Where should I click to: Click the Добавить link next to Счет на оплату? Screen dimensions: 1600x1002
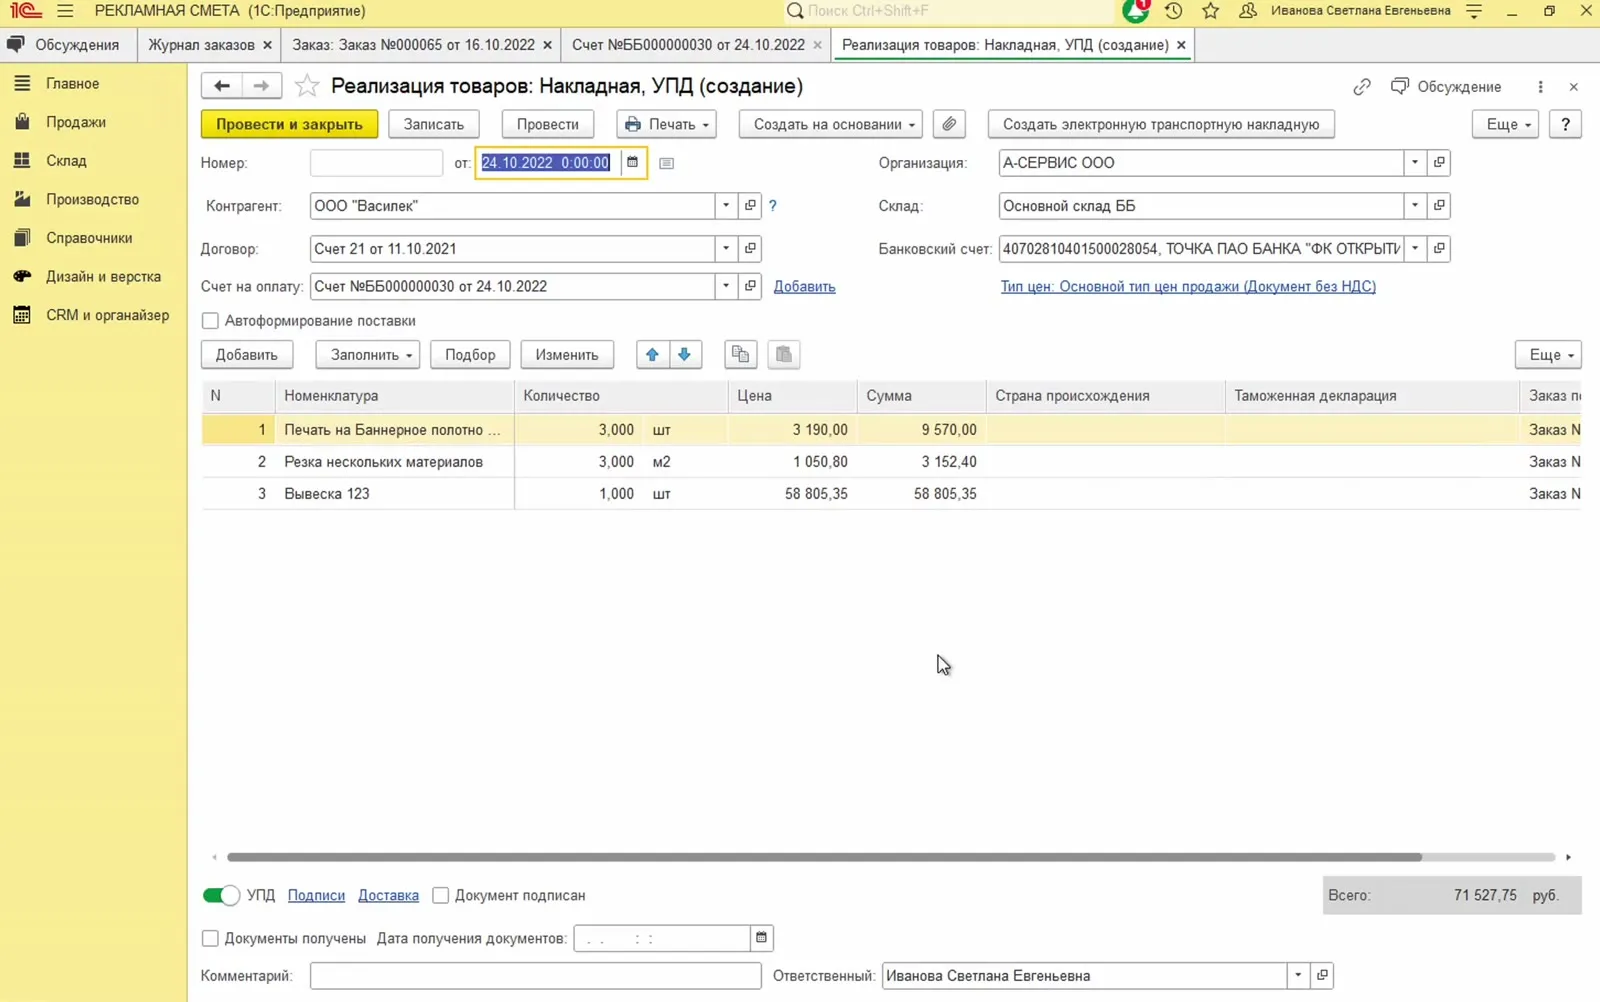(x=804, y=286)
